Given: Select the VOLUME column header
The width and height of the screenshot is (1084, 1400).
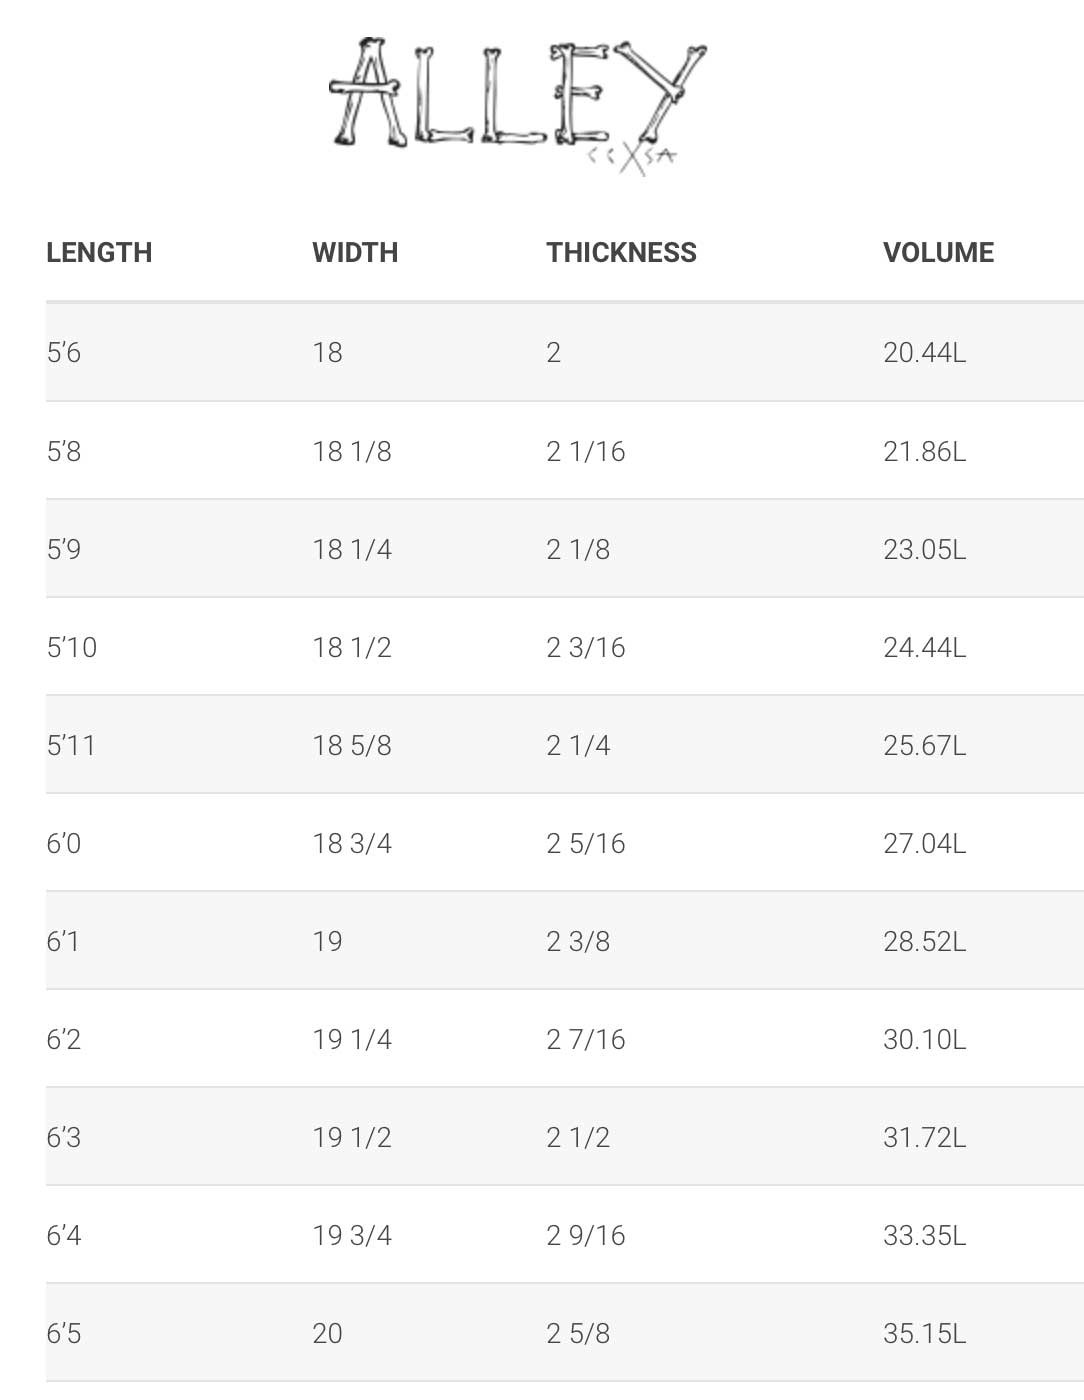Looking at the screenshot, I should point(938,252).
